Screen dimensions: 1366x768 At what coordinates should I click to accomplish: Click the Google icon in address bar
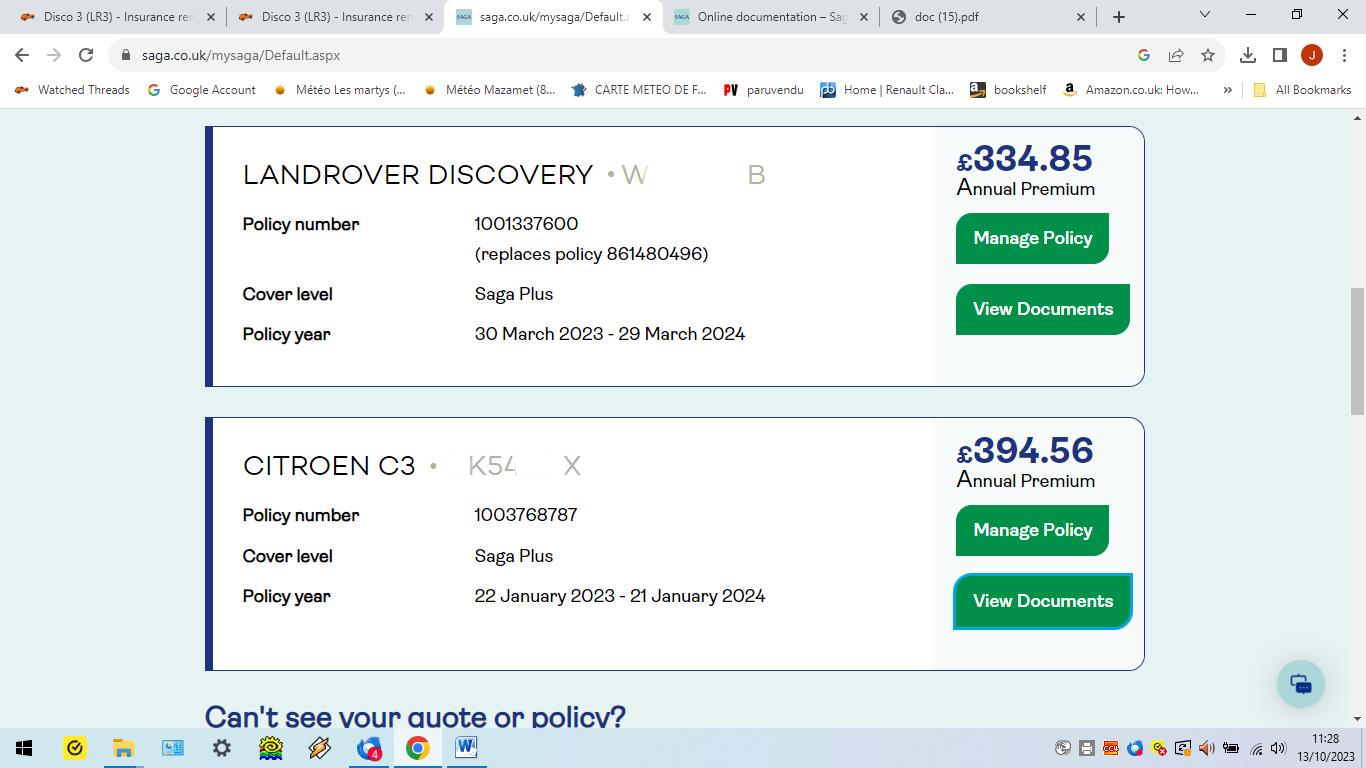coord(1144,55)
